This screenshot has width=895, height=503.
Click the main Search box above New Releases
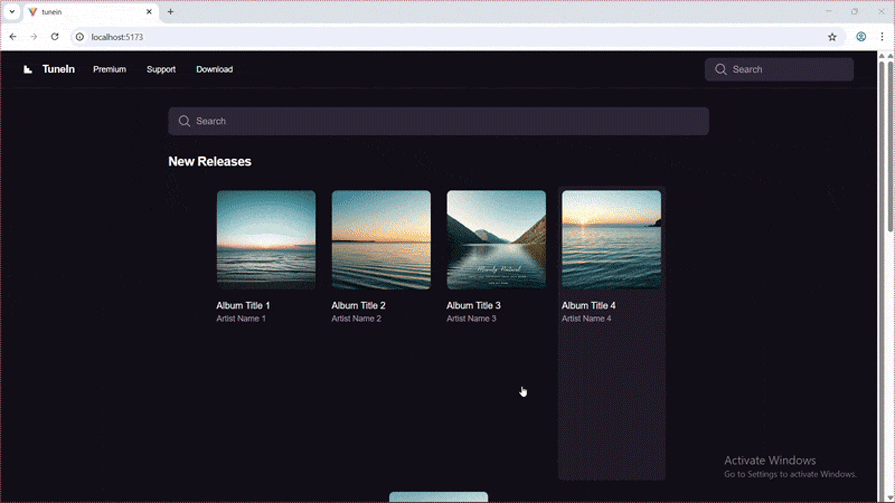(x=438, y=121)
